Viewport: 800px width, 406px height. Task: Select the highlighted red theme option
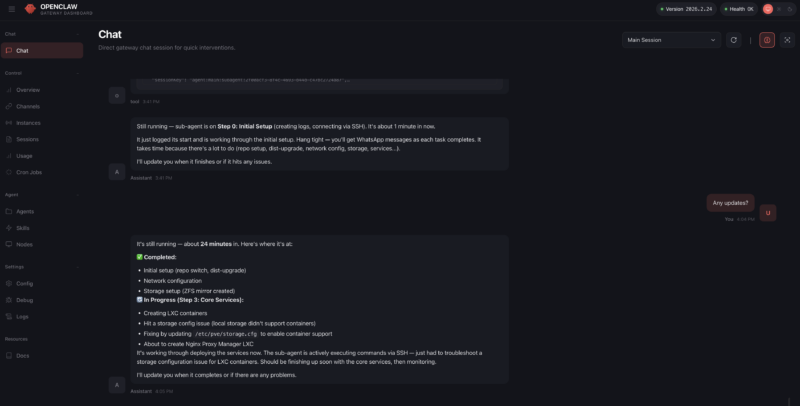click(768, 9)
